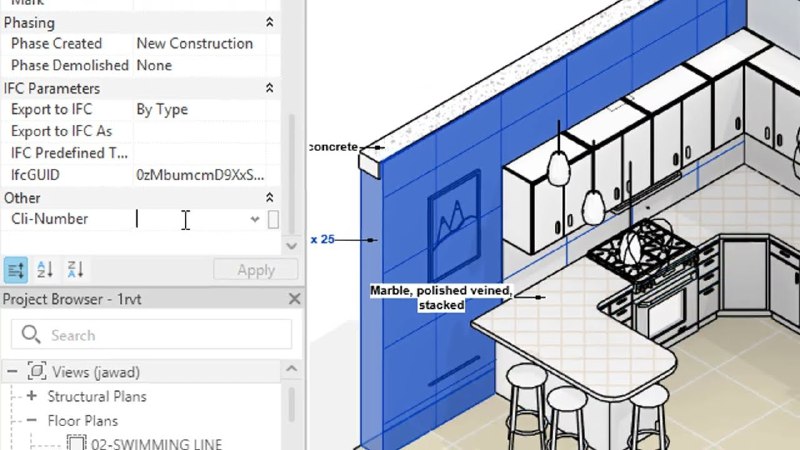Select Export to IFC value By Type

click(x=162, y=110)
